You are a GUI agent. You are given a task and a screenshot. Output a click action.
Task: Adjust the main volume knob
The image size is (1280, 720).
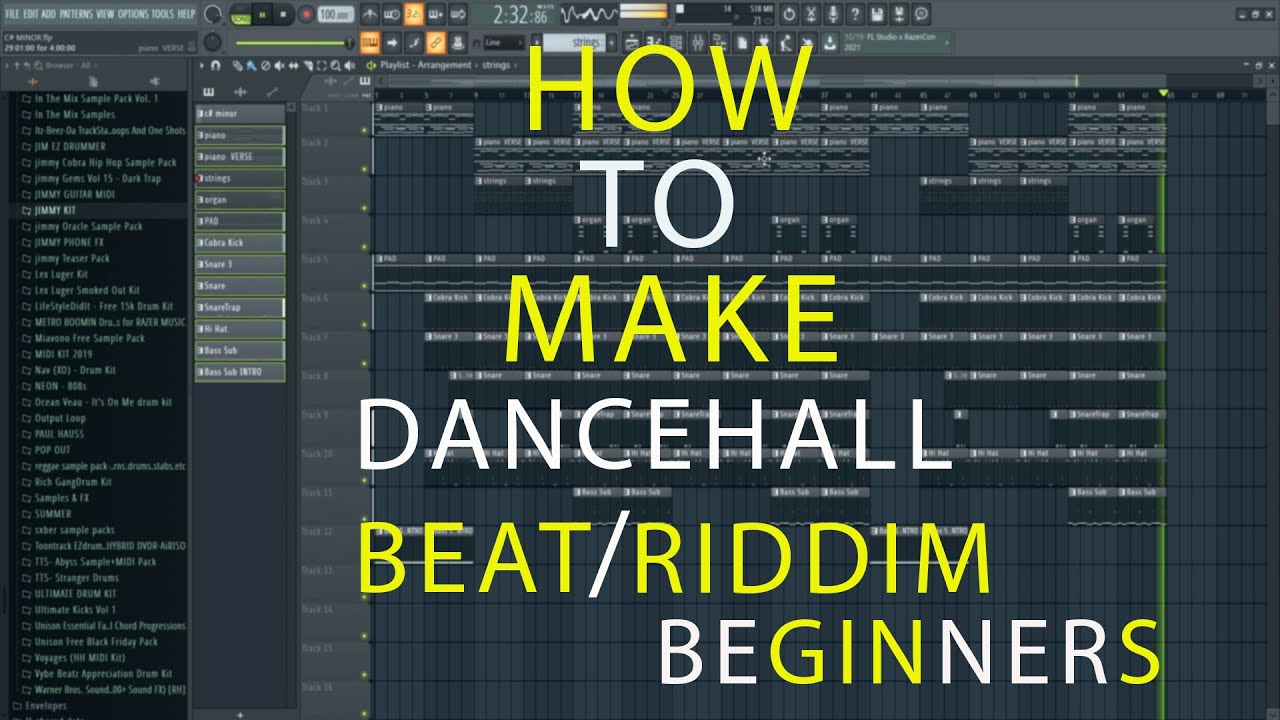tap(213, 15)
